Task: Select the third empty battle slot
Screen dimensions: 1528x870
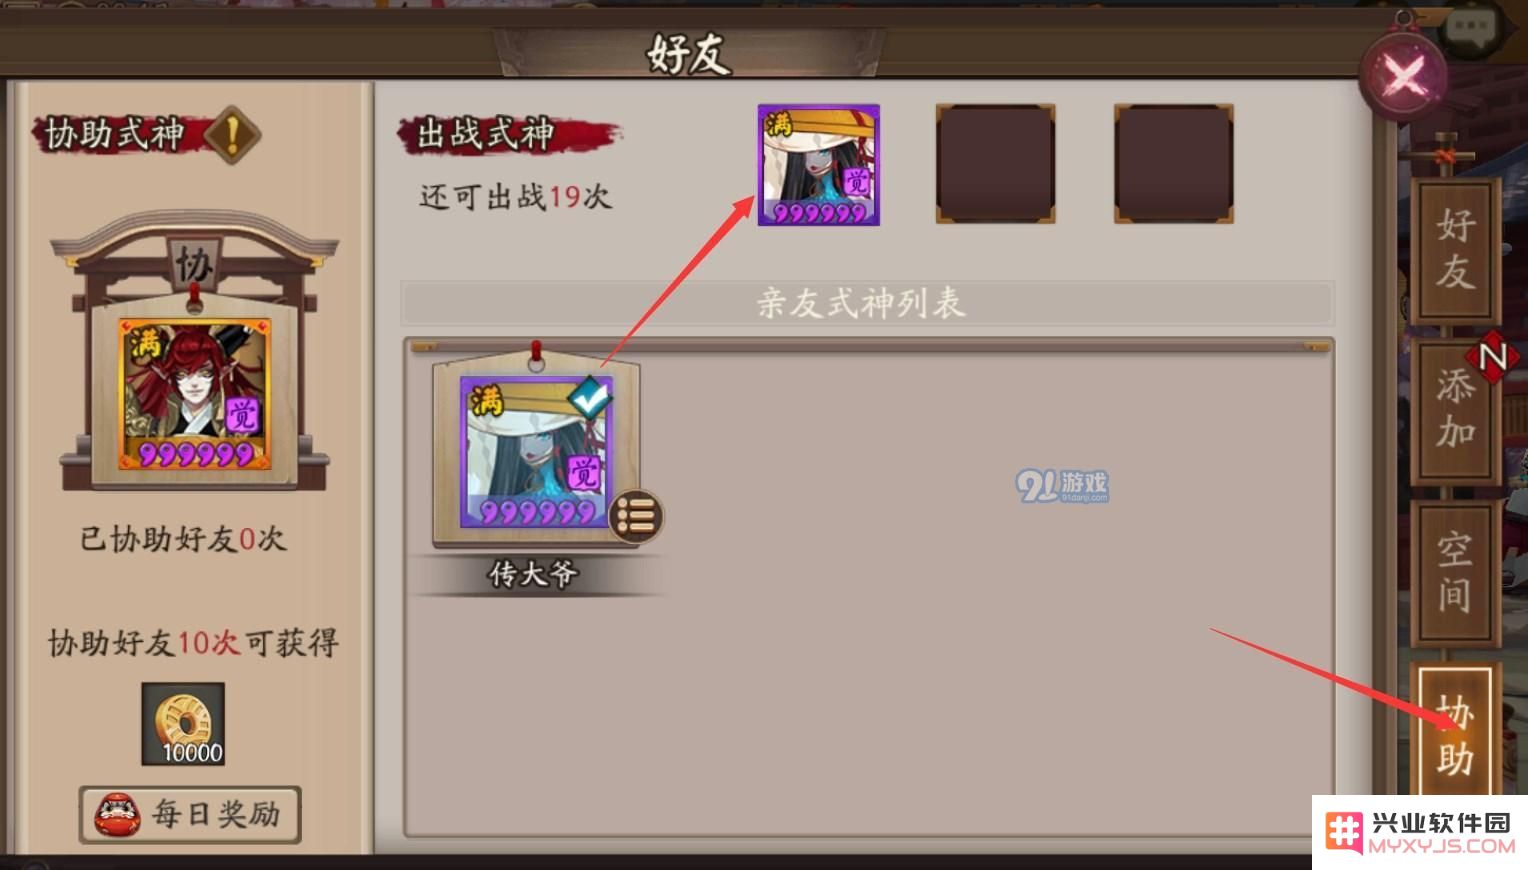Action: pos(1174,164)
